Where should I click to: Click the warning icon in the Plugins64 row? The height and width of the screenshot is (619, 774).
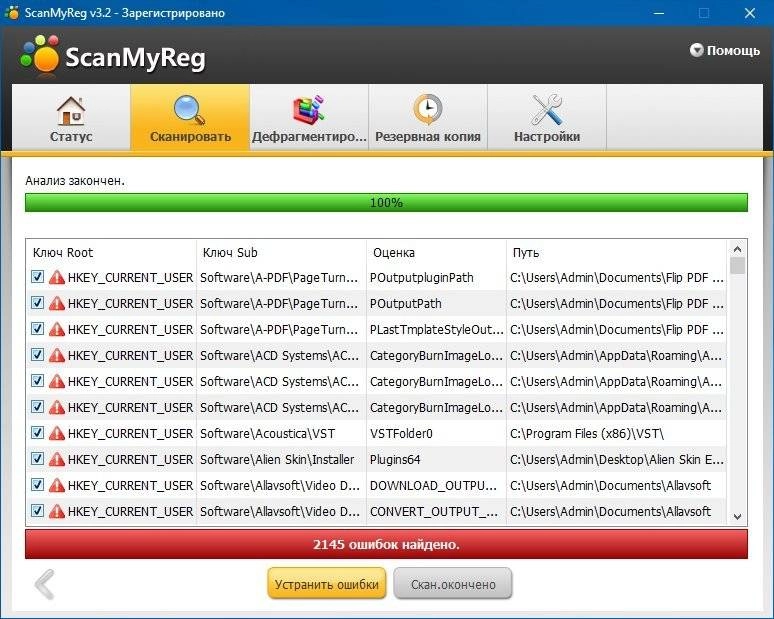click(x=57, y=459)
